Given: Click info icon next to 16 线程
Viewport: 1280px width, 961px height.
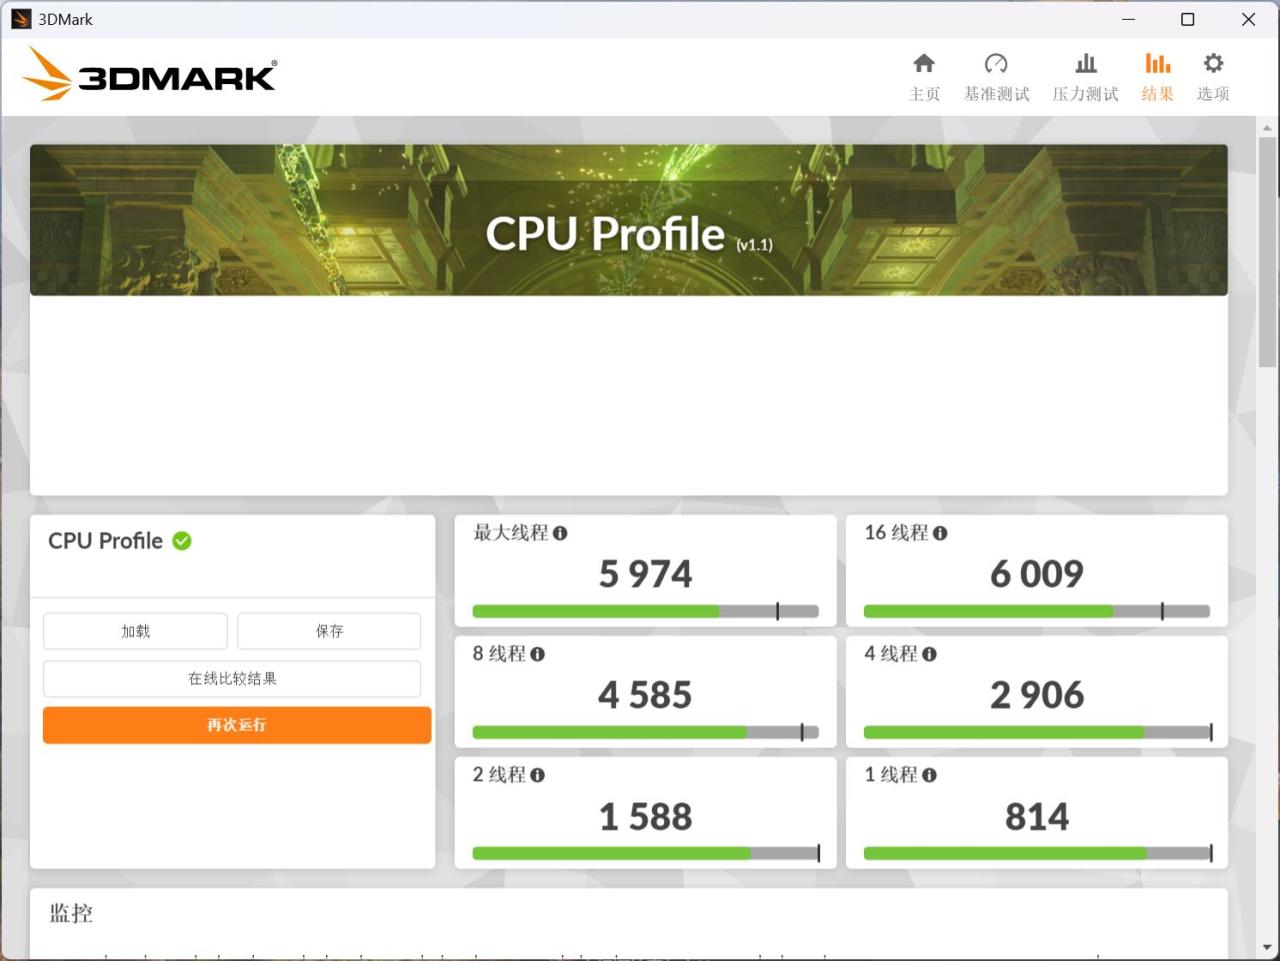Looking at the screenshot, I should pyautogui.click(x=940, y=533).
